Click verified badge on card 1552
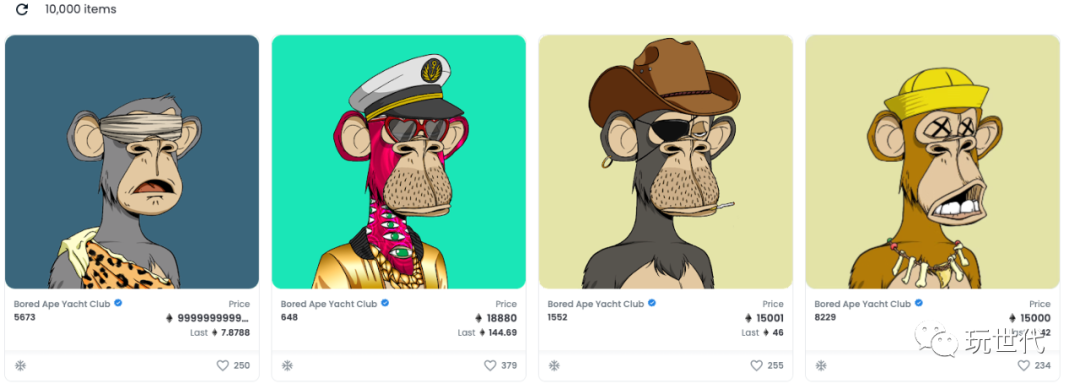Screen dimensions: 1080x389 (652, 303)
